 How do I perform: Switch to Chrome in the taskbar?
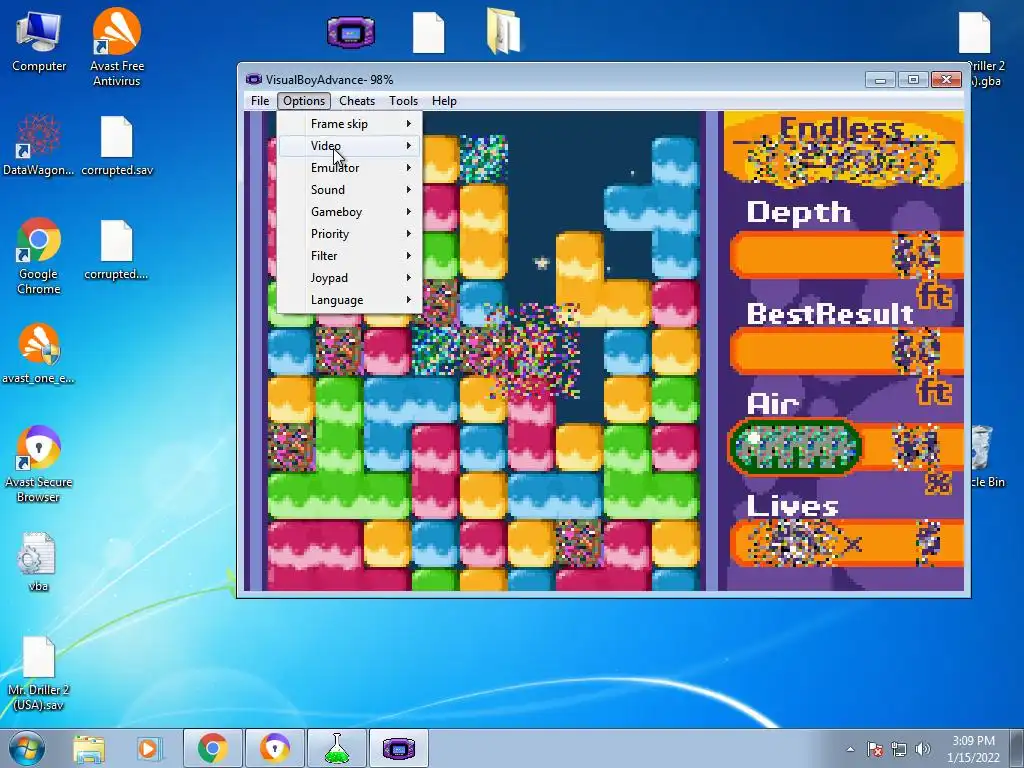(212, 748)
